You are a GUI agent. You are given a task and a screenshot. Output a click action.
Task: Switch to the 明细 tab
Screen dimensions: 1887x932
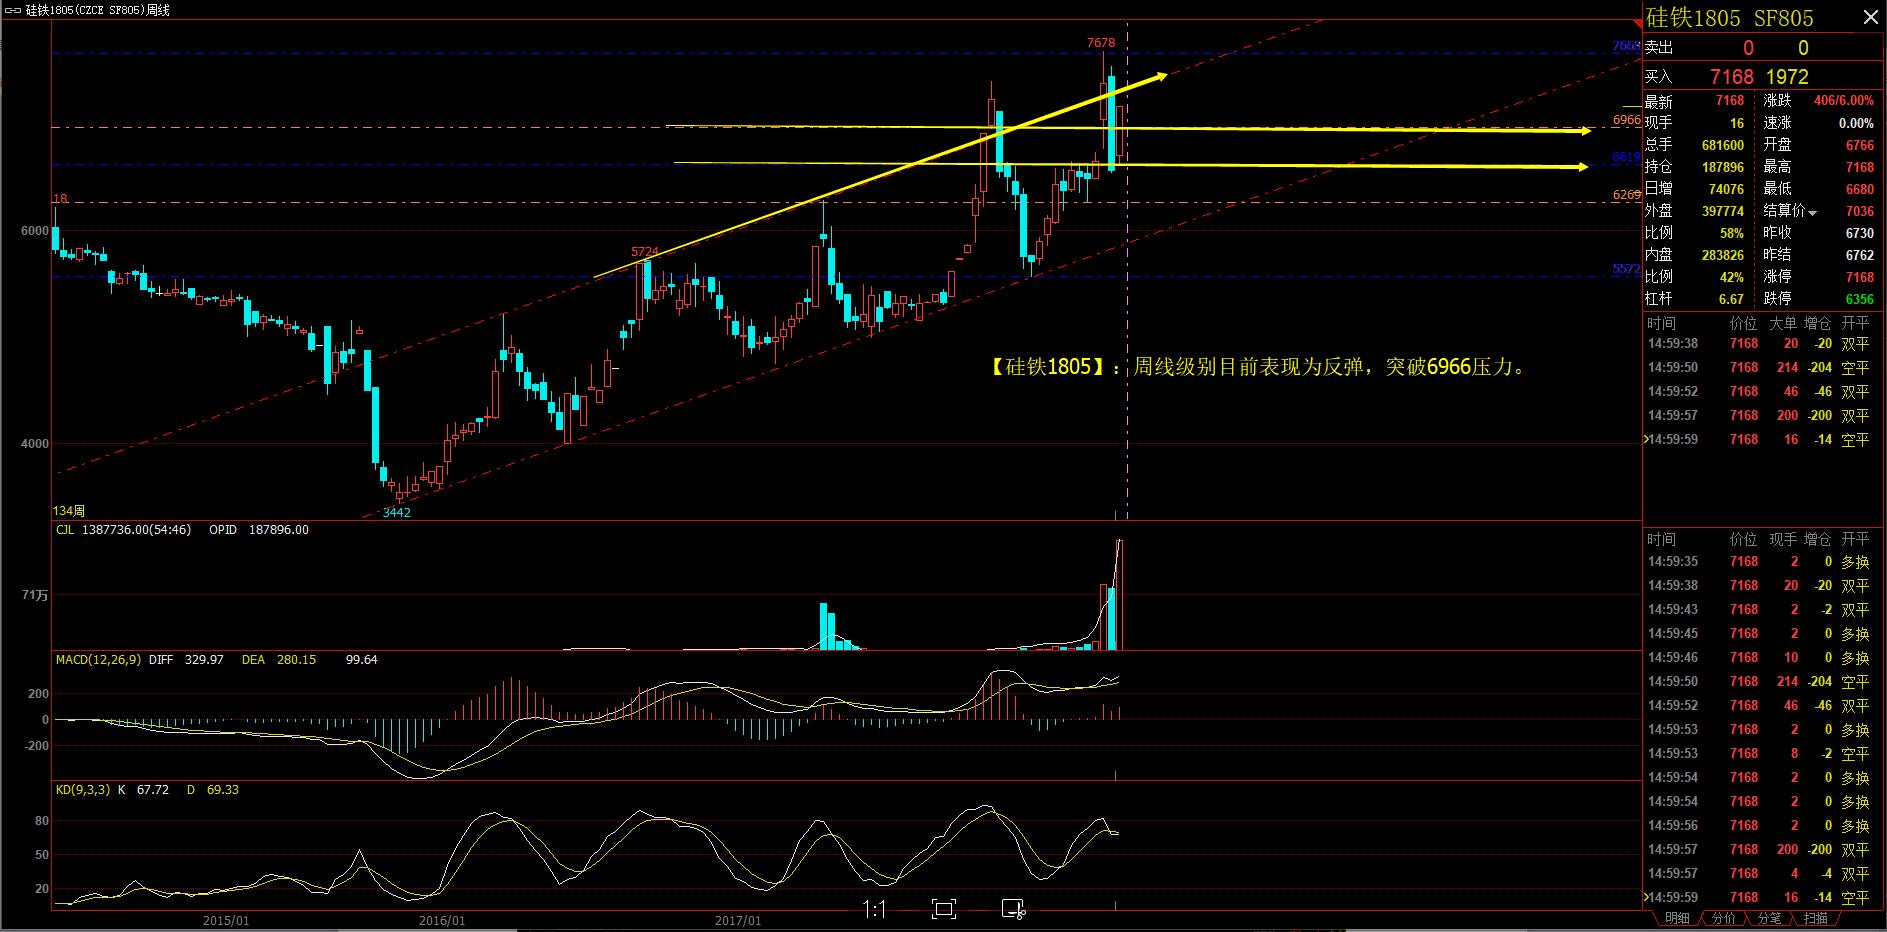pos(1677,918)
